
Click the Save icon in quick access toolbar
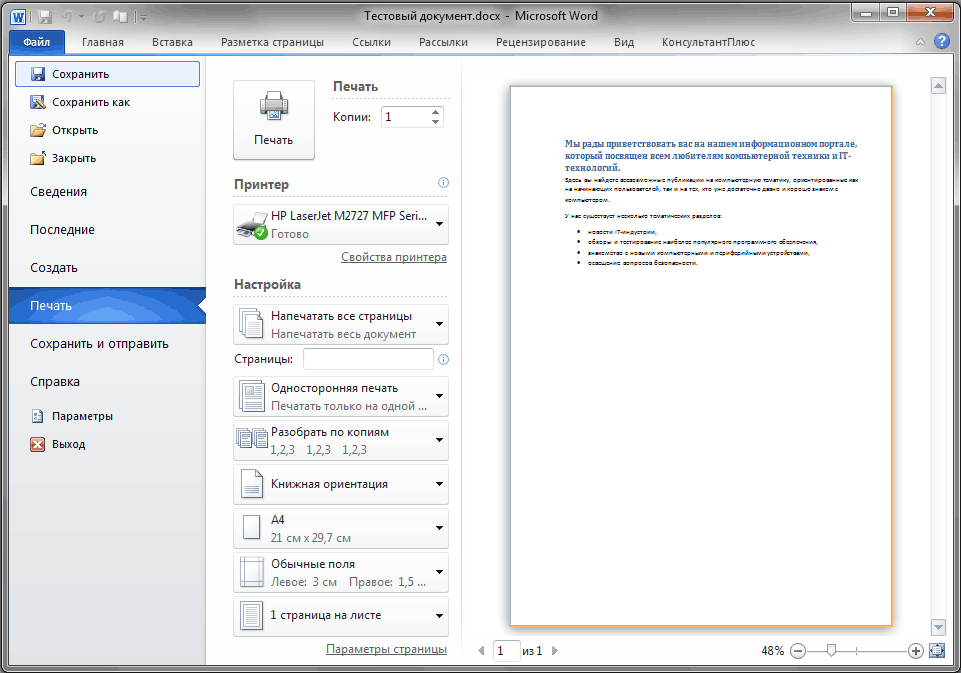[45, 17]
